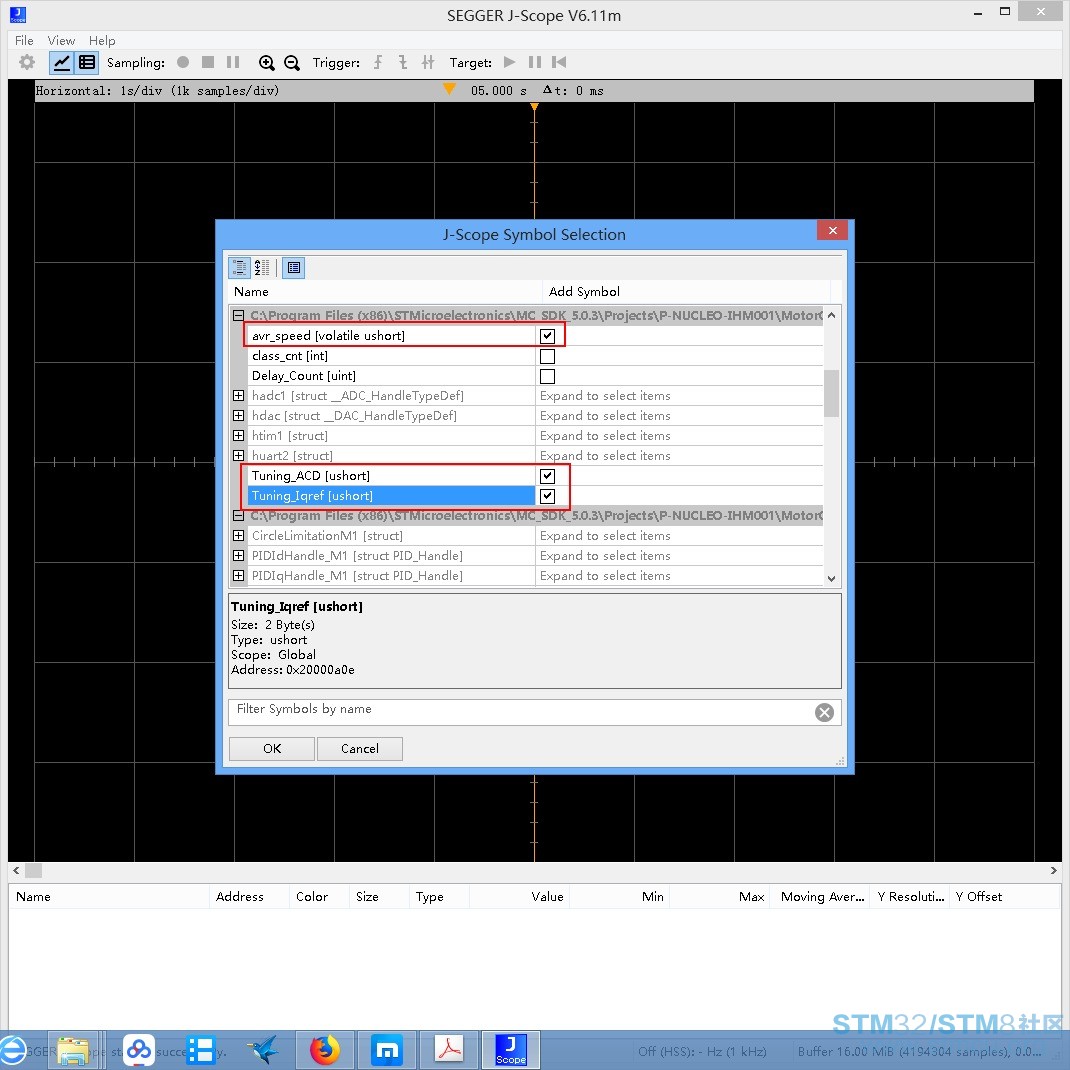Open Firefox from the taskbar
This screenshot has width=1070, height=1070.
325,1050
